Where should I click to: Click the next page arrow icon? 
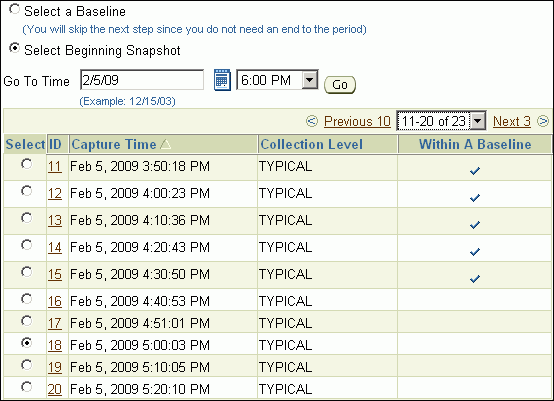click(543, 121)
